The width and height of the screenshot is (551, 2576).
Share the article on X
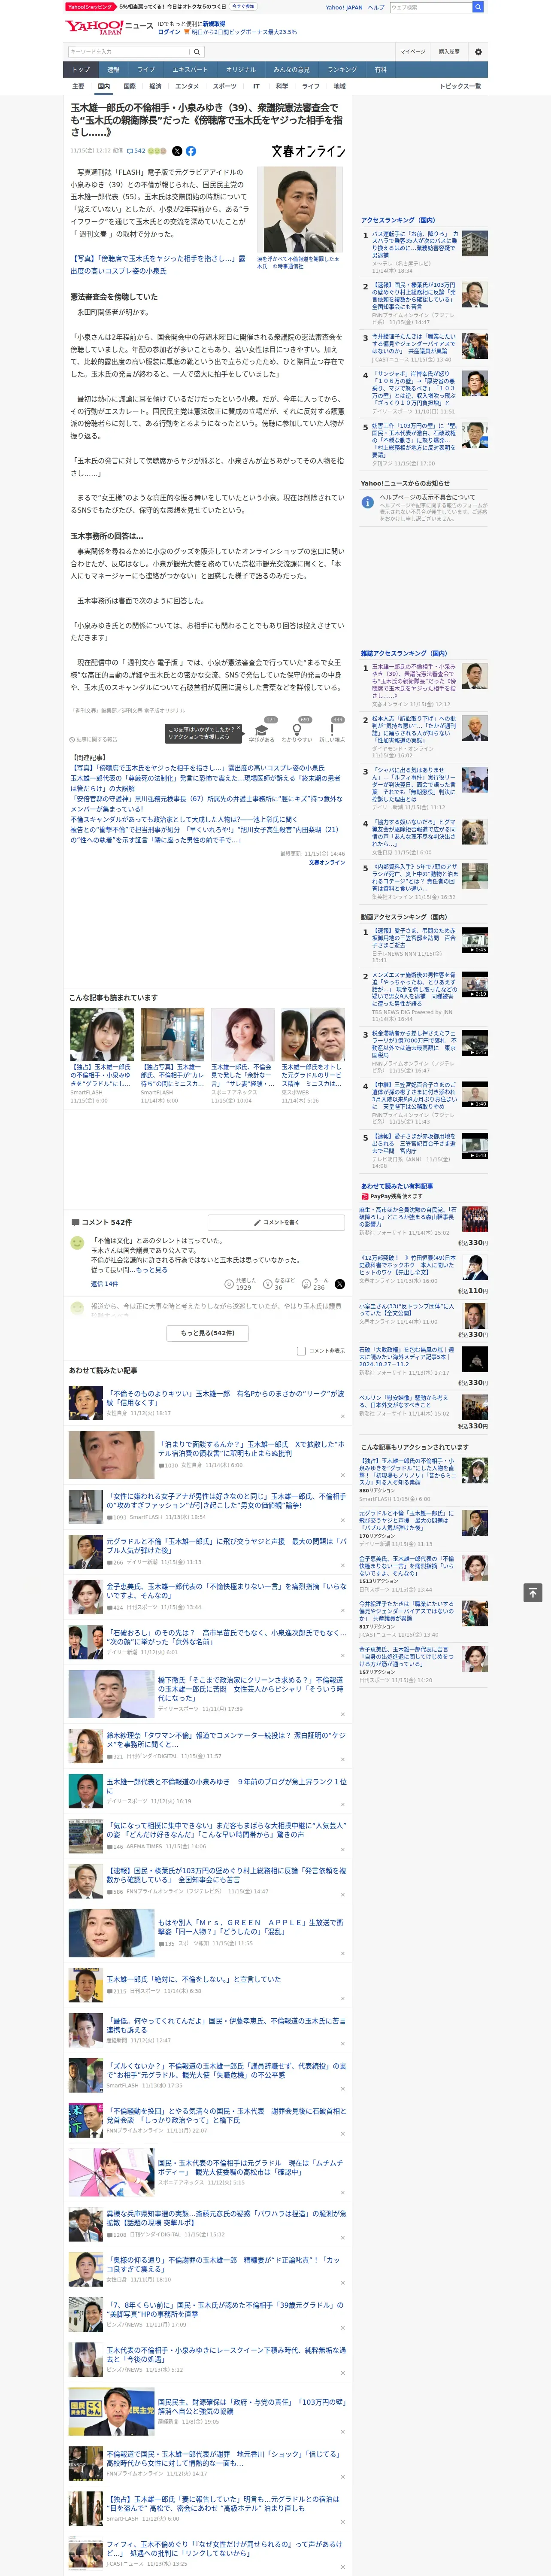click(177, 151)
